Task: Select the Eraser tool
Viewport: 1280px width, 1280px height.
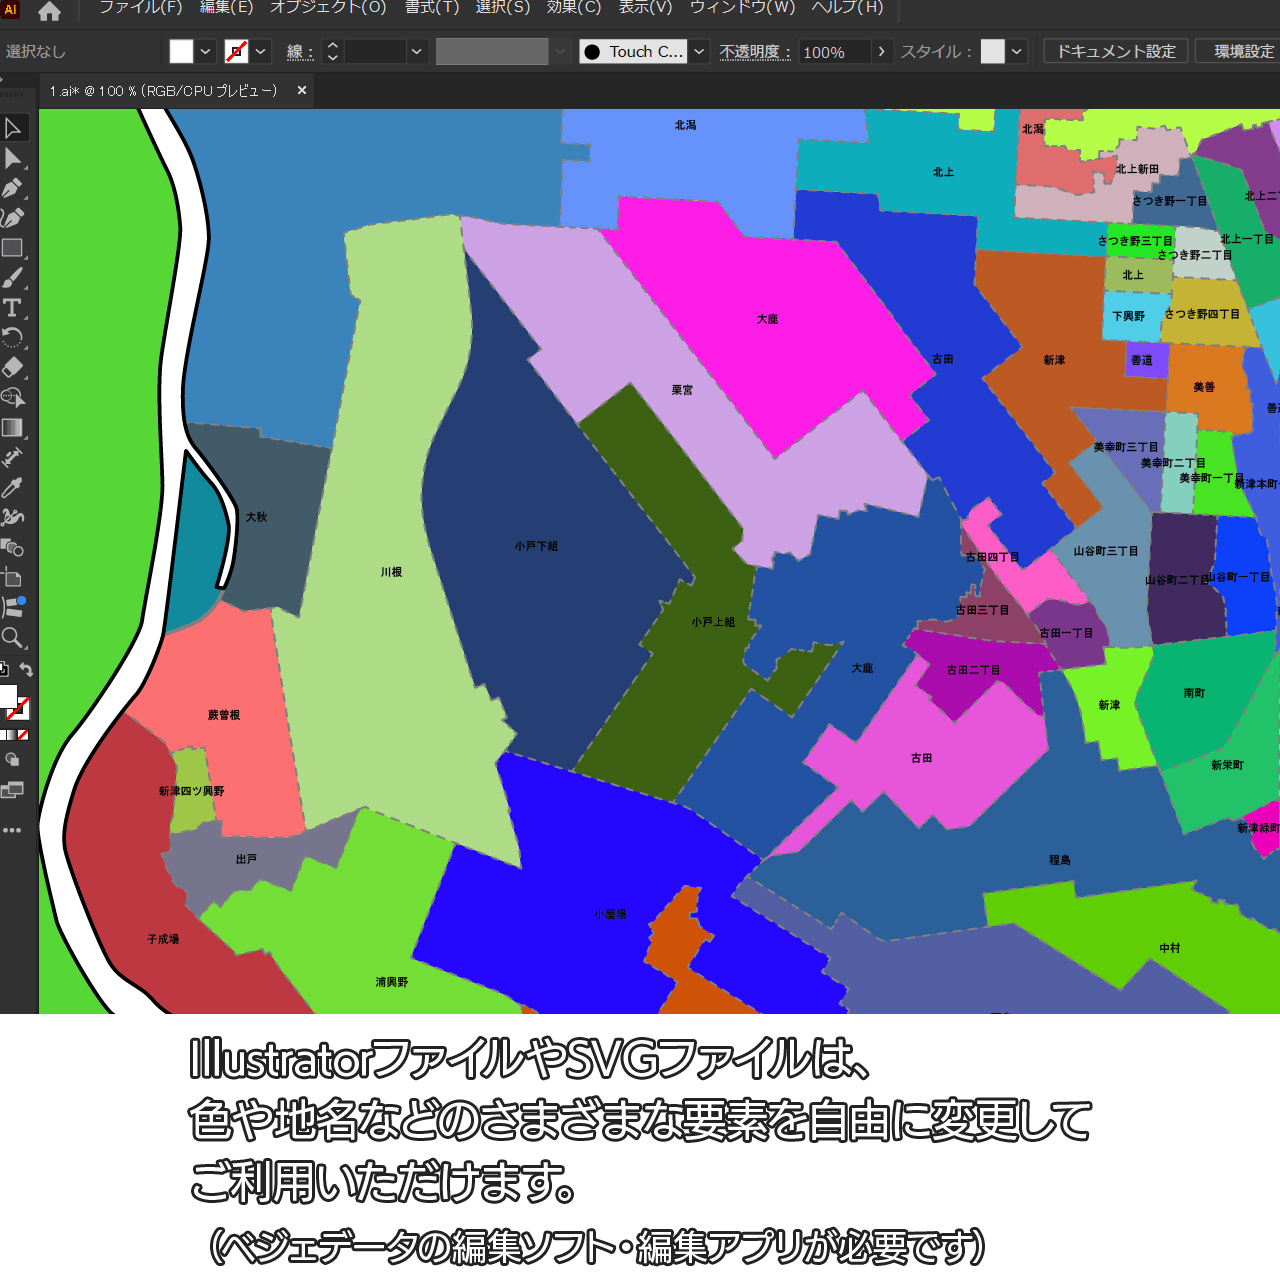Action: (x=13, y=368)
